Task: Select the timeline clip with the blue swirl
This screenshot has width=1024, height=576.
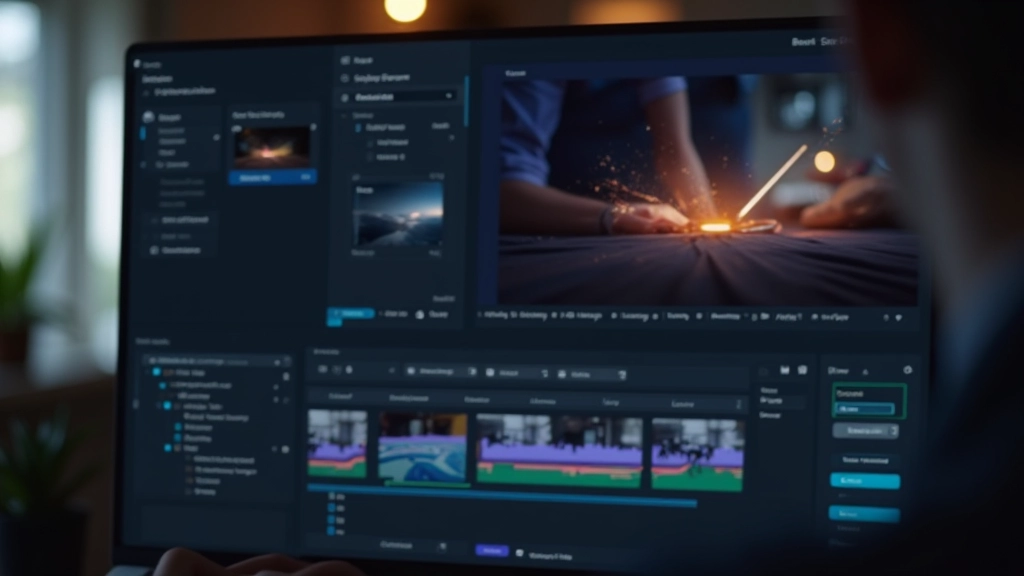Action: tap(423, 449)
